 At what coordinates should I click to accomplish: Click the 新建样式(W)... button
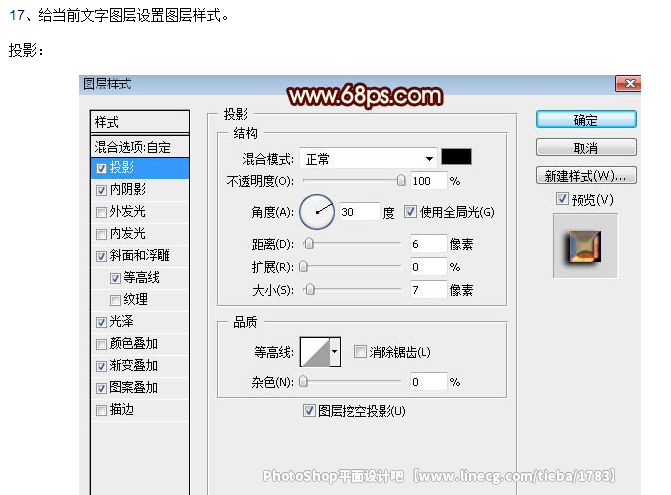586,175
